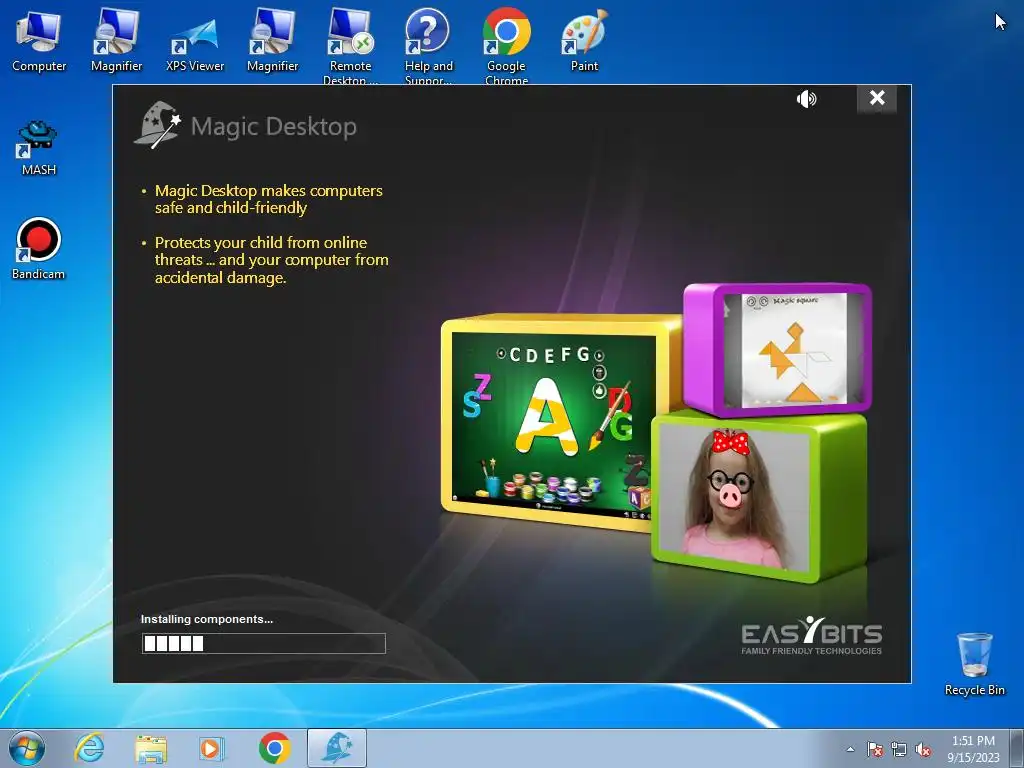Open Windows Media Player from the taskbar

pyautogui.click(x=212, y=748)
